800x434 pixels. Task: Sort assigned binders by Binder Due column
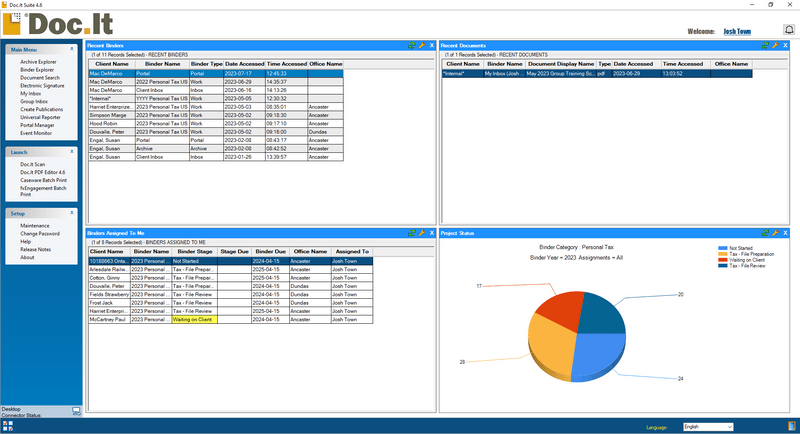pos(270,251)
